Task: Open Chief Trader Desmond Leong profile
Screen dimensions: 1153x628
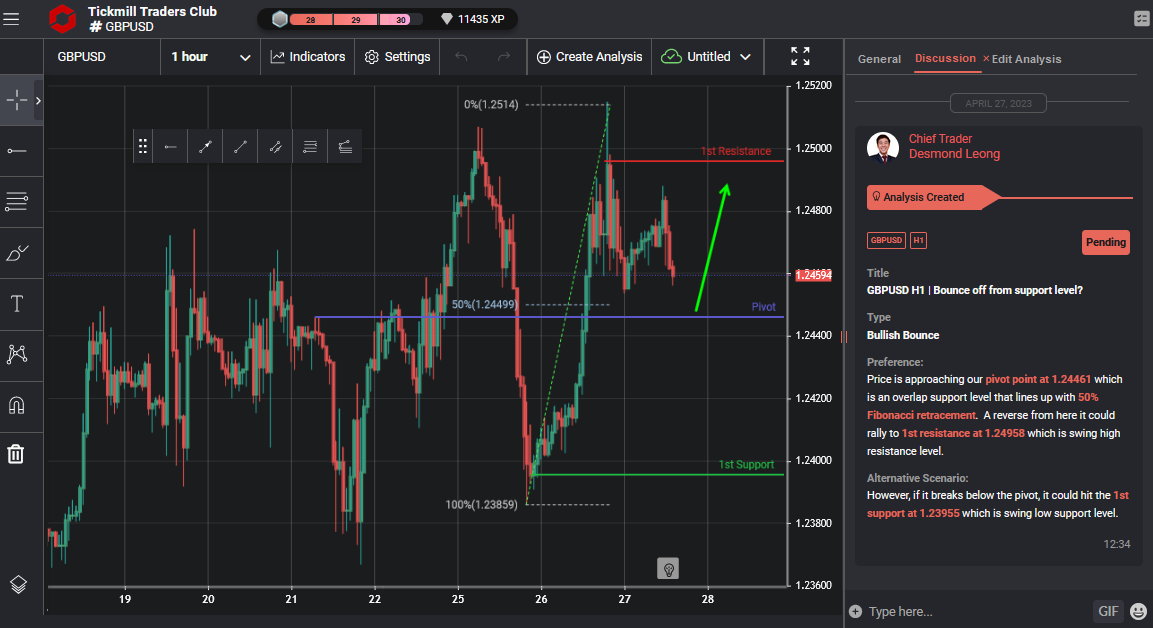Action: click(x=954, y=146)
